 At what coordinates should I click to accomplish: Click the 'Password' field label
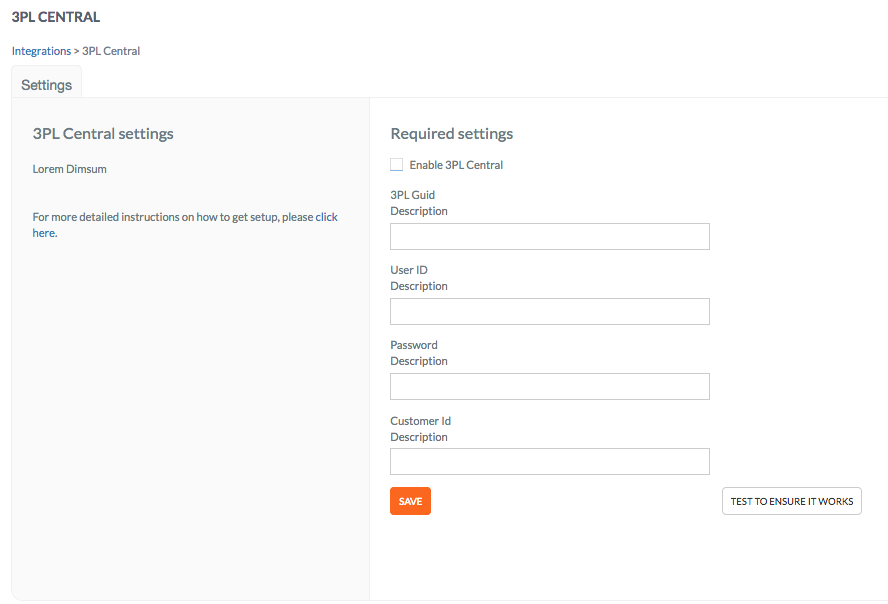pos(414,345)
